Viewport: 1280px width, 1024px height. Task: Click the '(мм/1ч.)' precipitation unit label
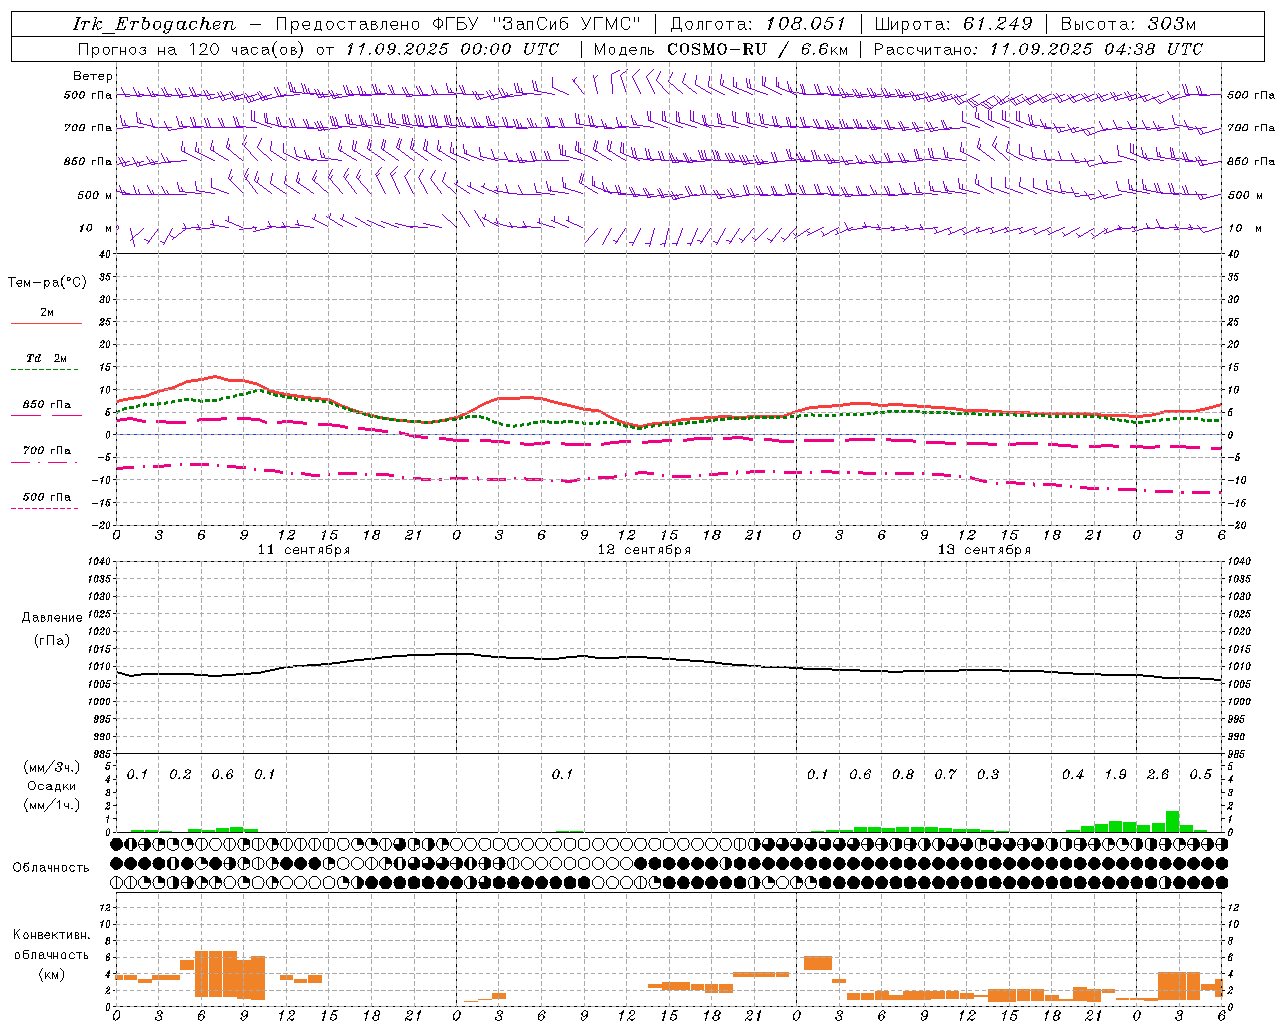tap(53, 805)
